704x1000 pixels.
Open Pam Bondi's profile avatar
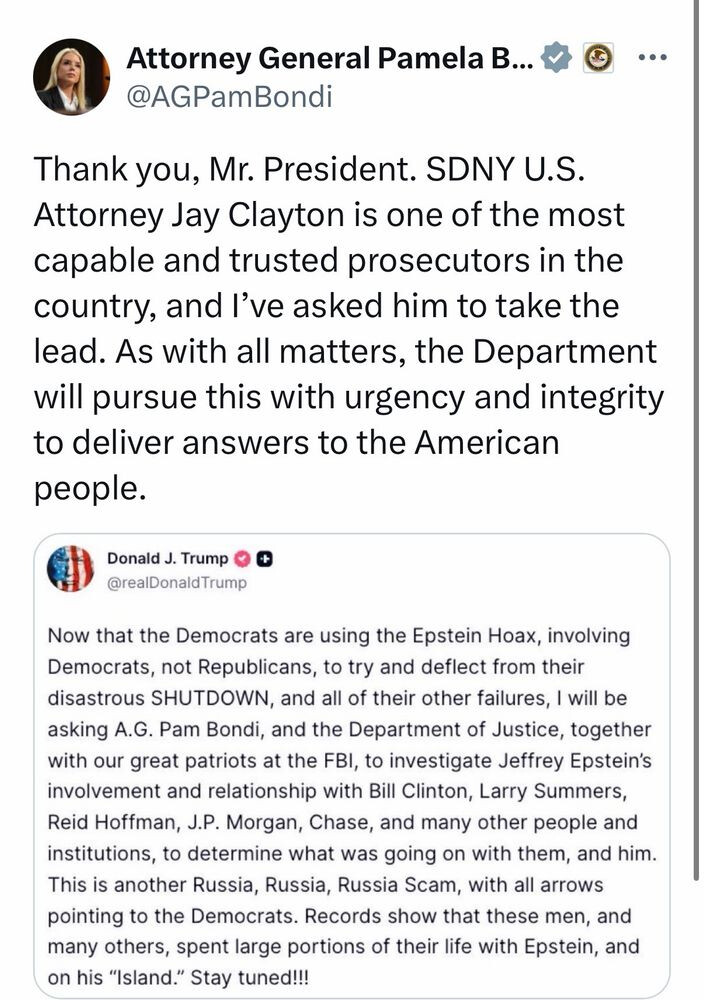tap(71, 76)
